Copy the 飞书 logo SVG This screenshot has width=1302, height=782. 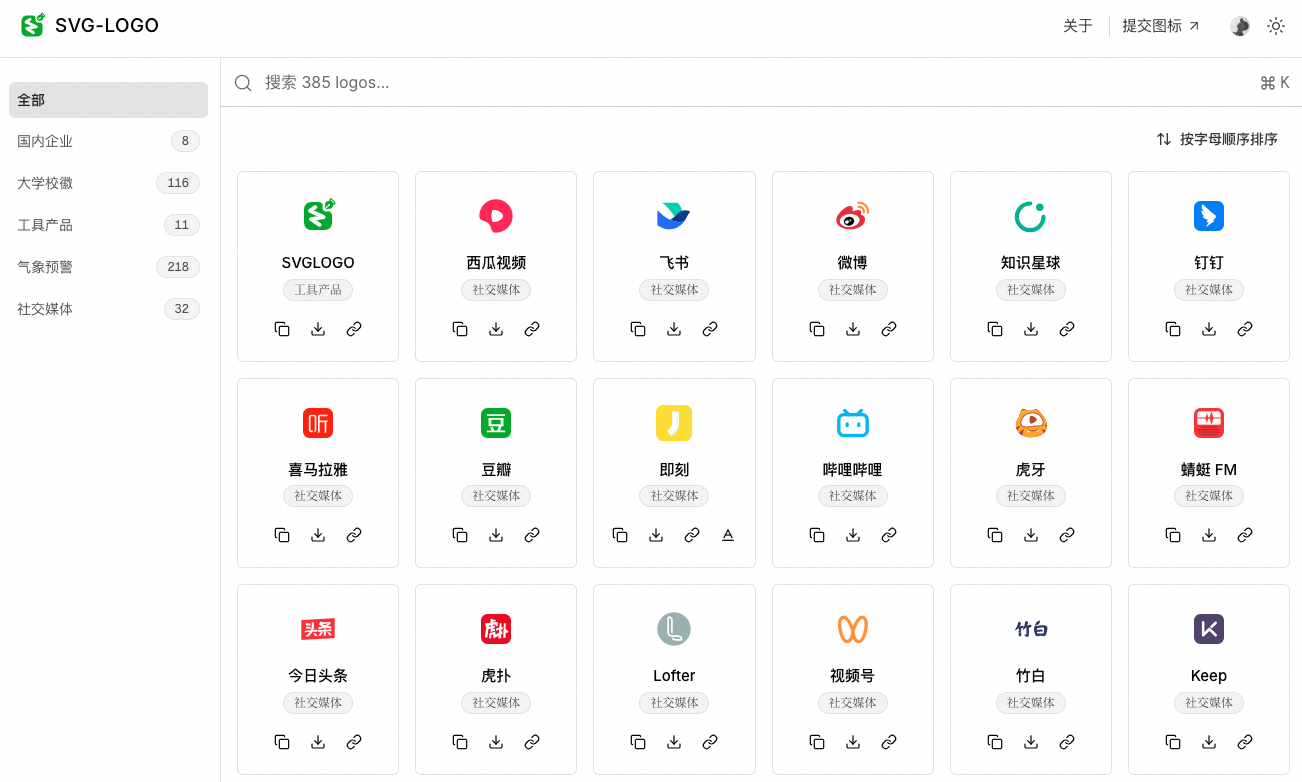pyautogui.click(x=638, y=329)
